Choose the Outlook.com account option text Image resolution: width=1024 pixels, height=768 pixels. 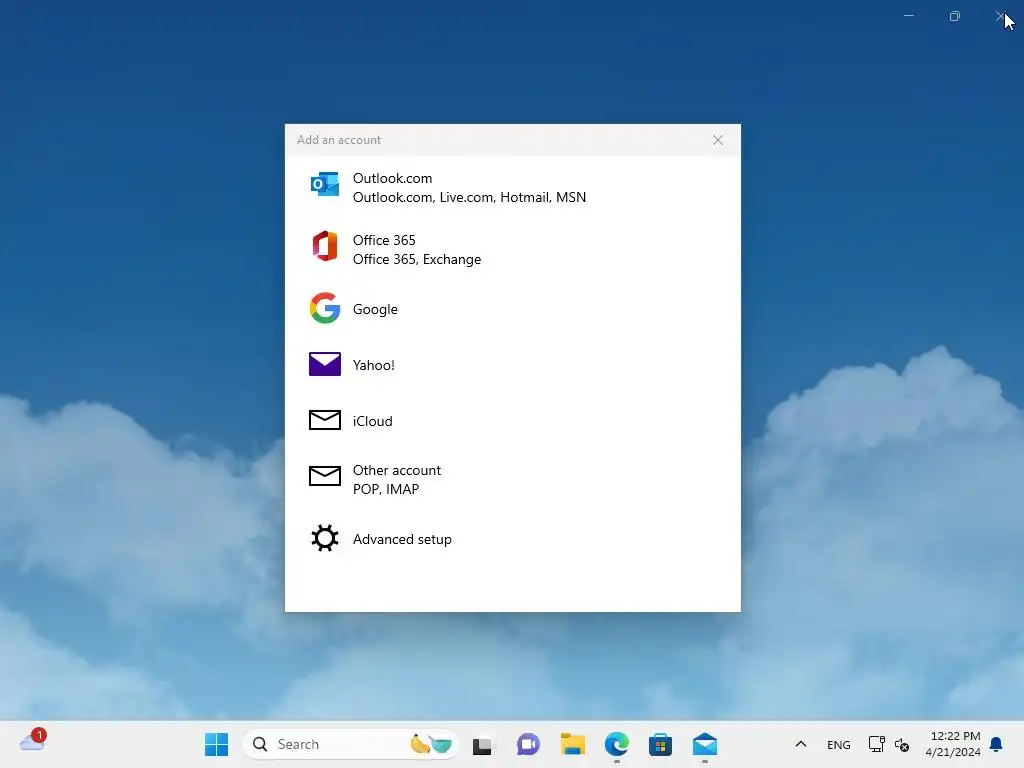coord(392,178)
